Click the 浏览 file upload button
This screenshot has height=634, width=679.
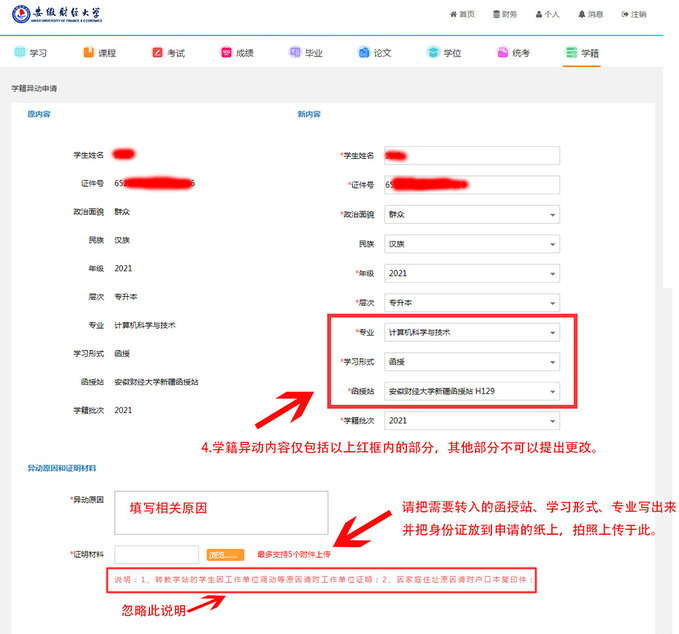pyautogui.click(x=225, y=554)
